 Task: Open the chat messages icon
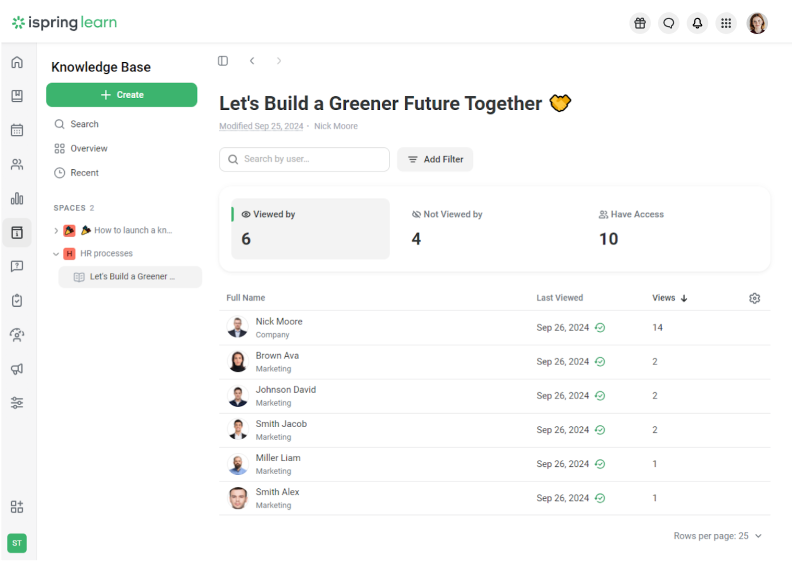click(x=669, y=23)
